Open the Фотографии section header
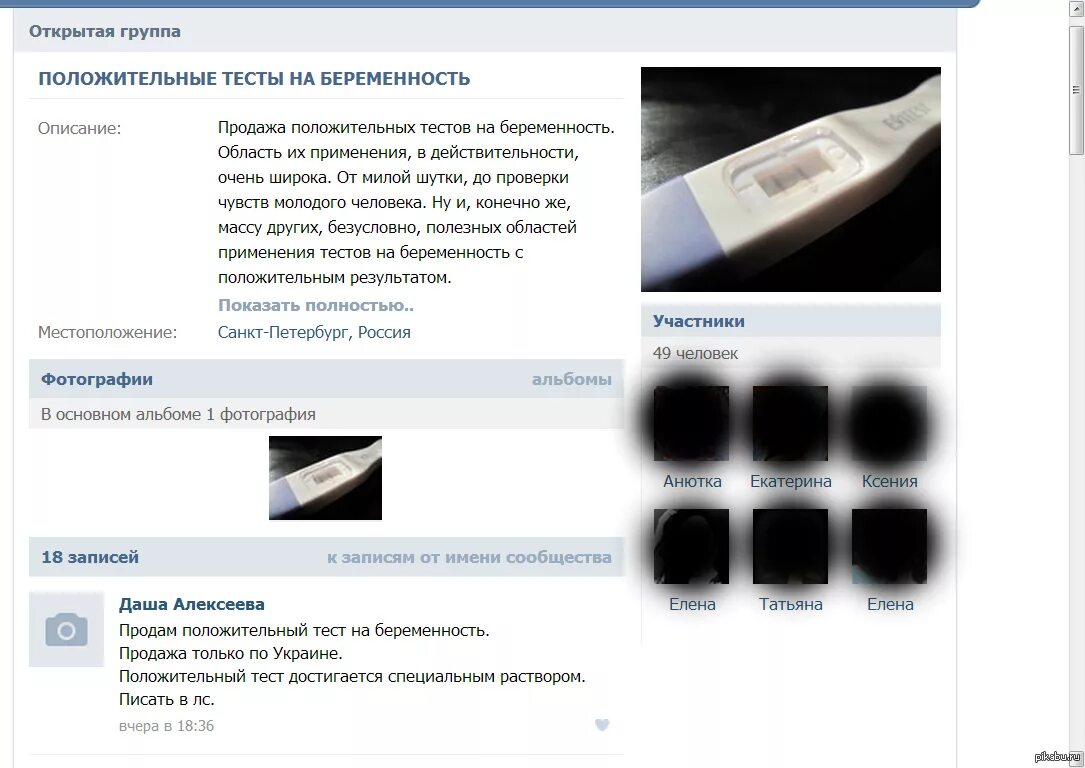The image size is (1085, 768). (97, 379)
